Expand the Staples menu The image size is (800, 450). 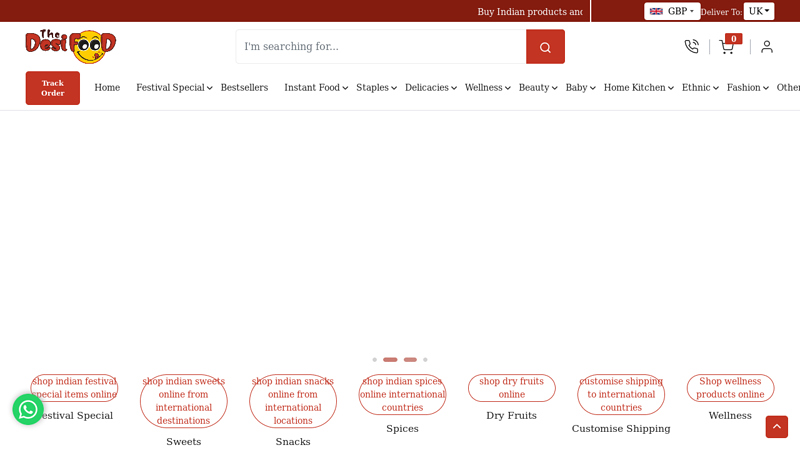pos(376,88)
